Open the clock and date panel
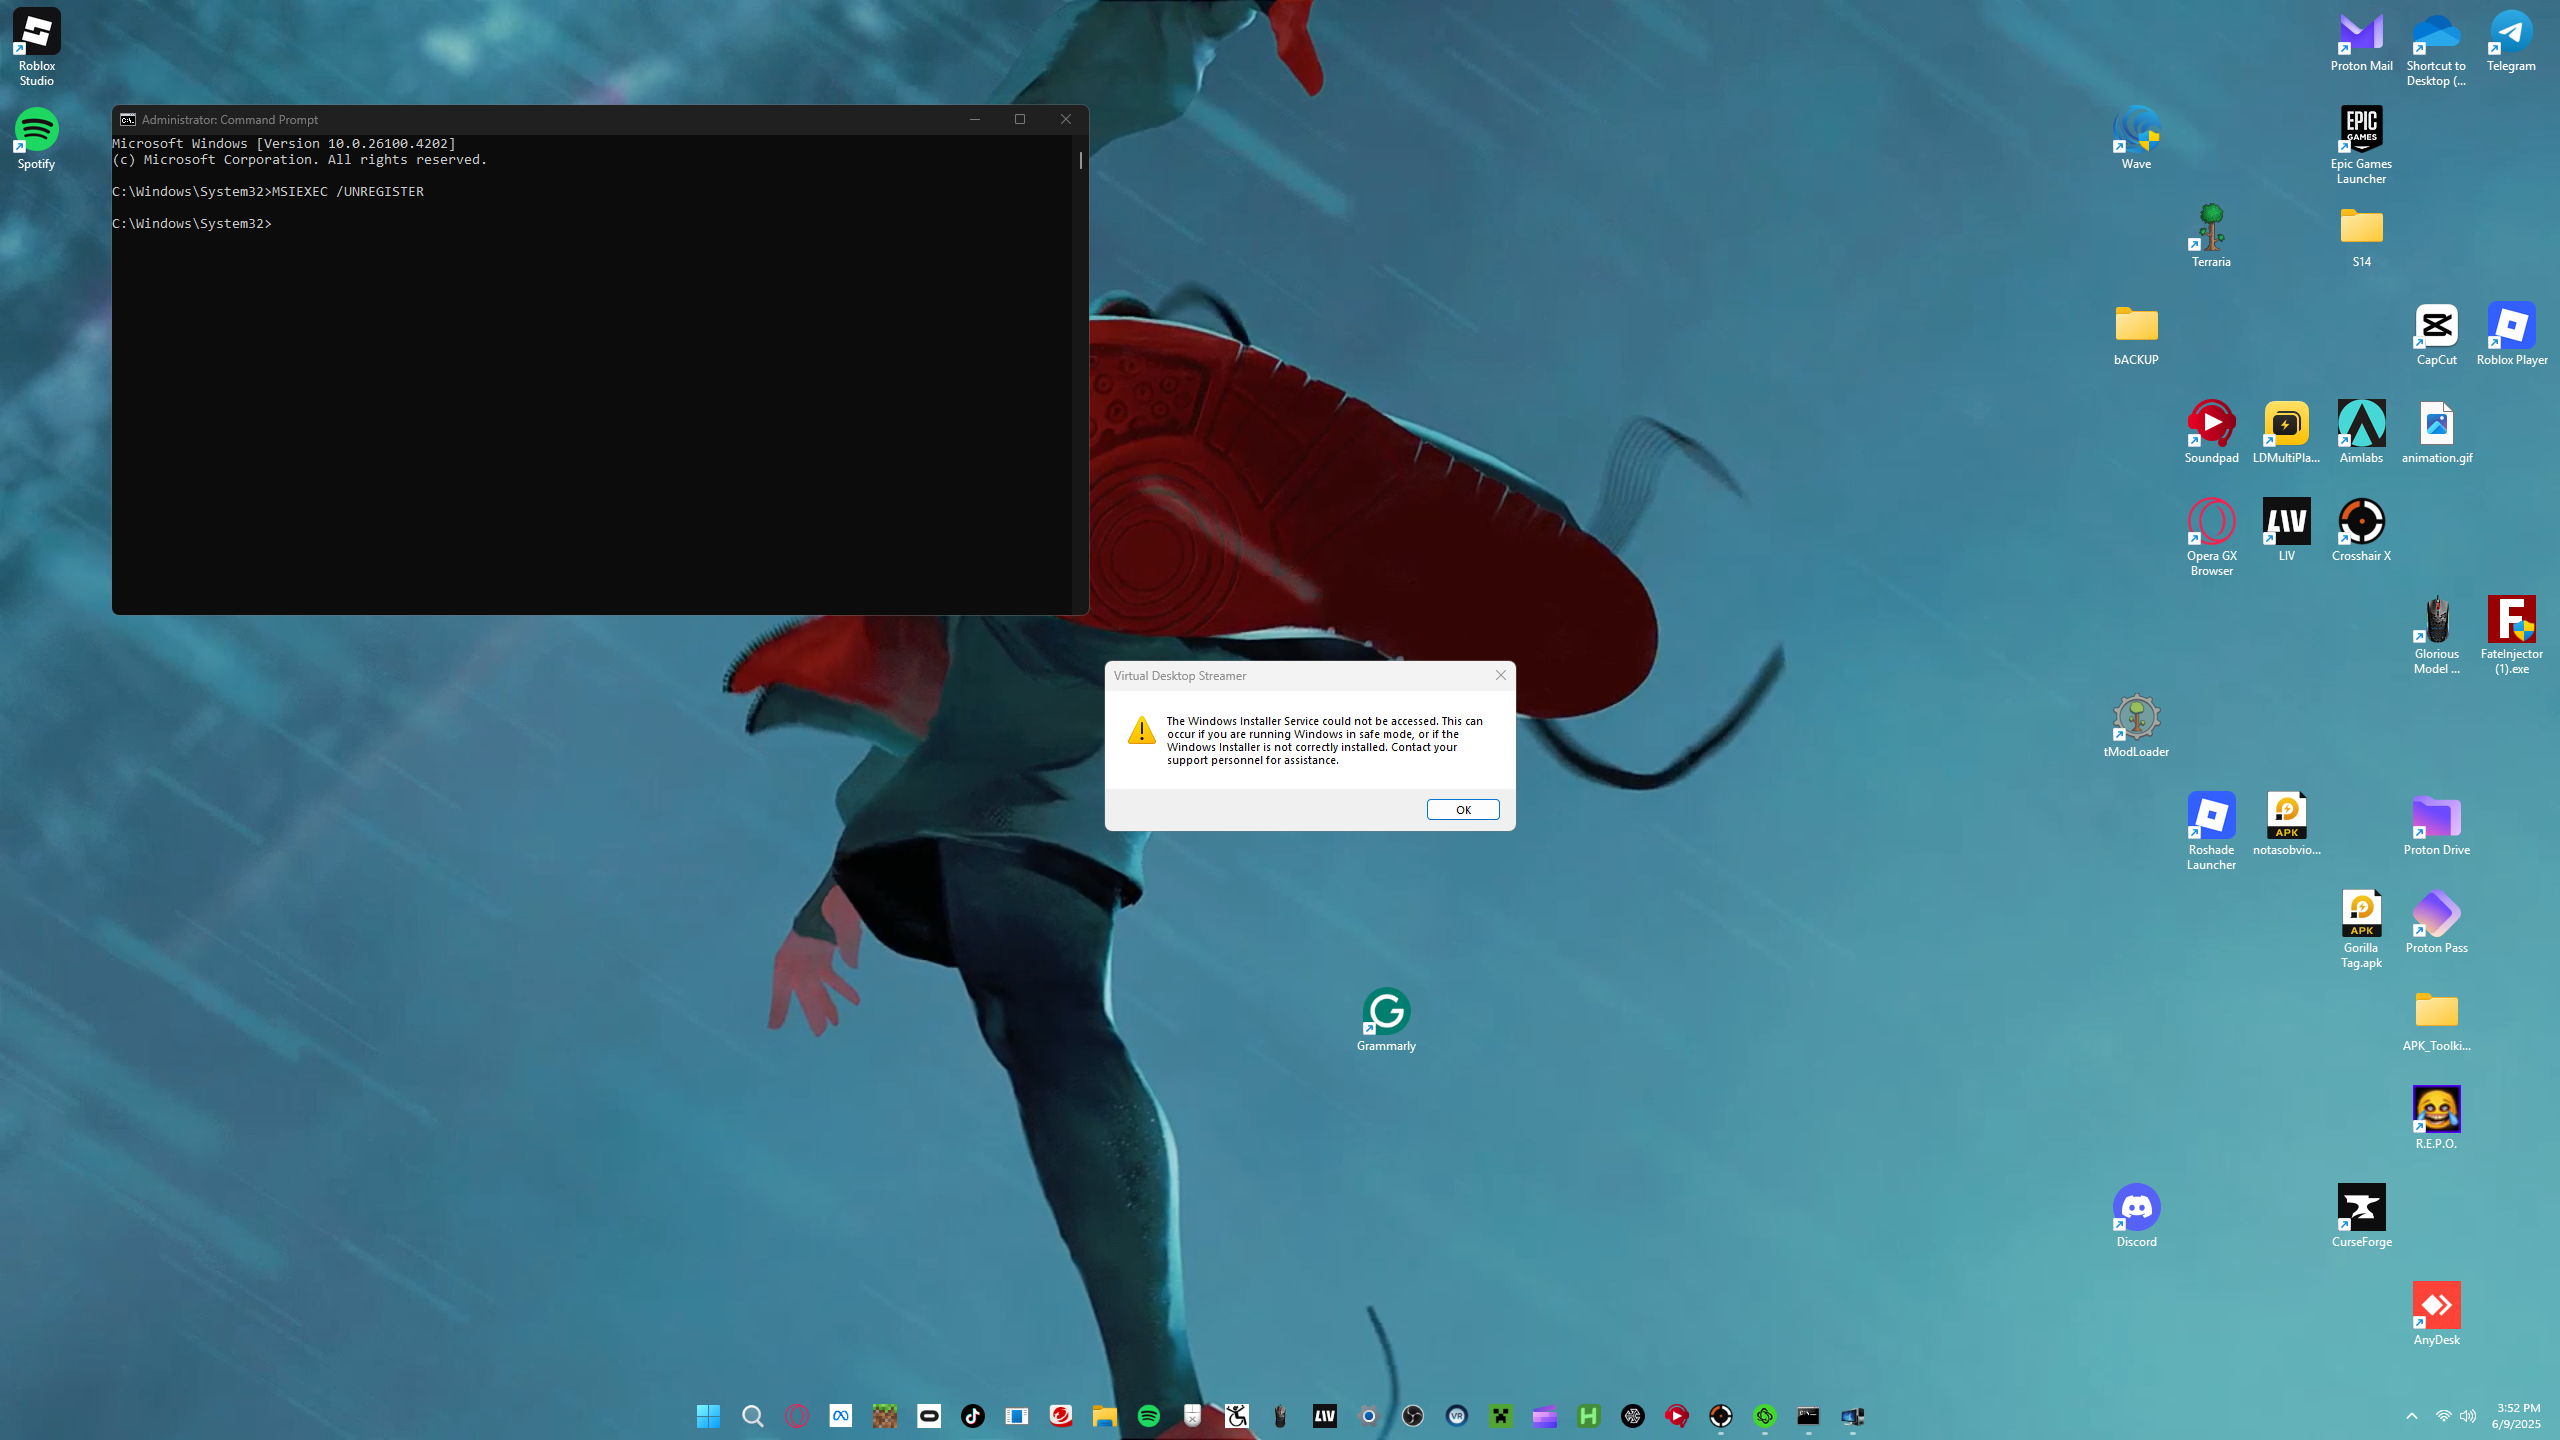 [x=2516, y=1416]
